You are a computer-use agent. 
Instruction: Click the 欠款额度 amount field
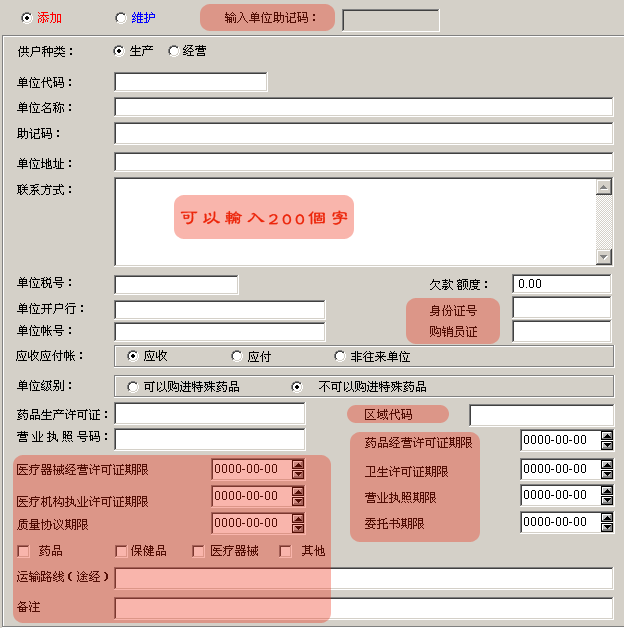[x=561, y=284]
